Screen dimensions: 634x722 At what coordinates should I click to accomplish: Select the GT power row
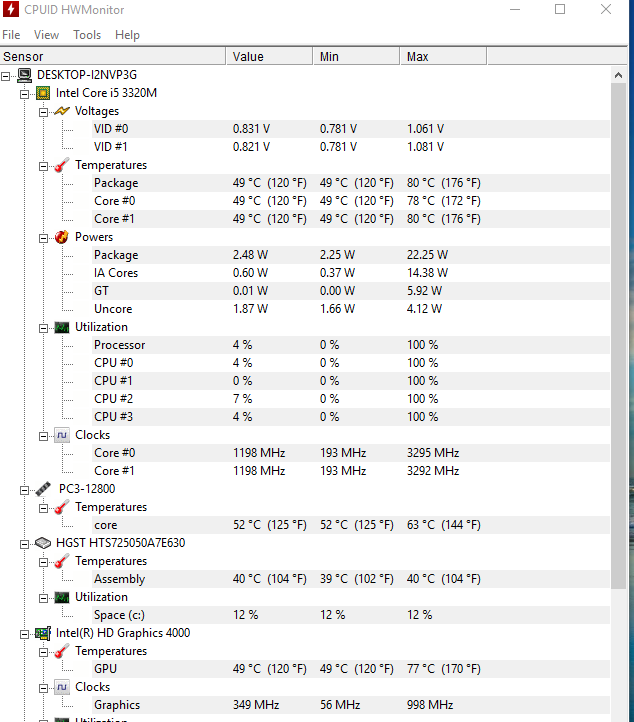tap(351, 291)
